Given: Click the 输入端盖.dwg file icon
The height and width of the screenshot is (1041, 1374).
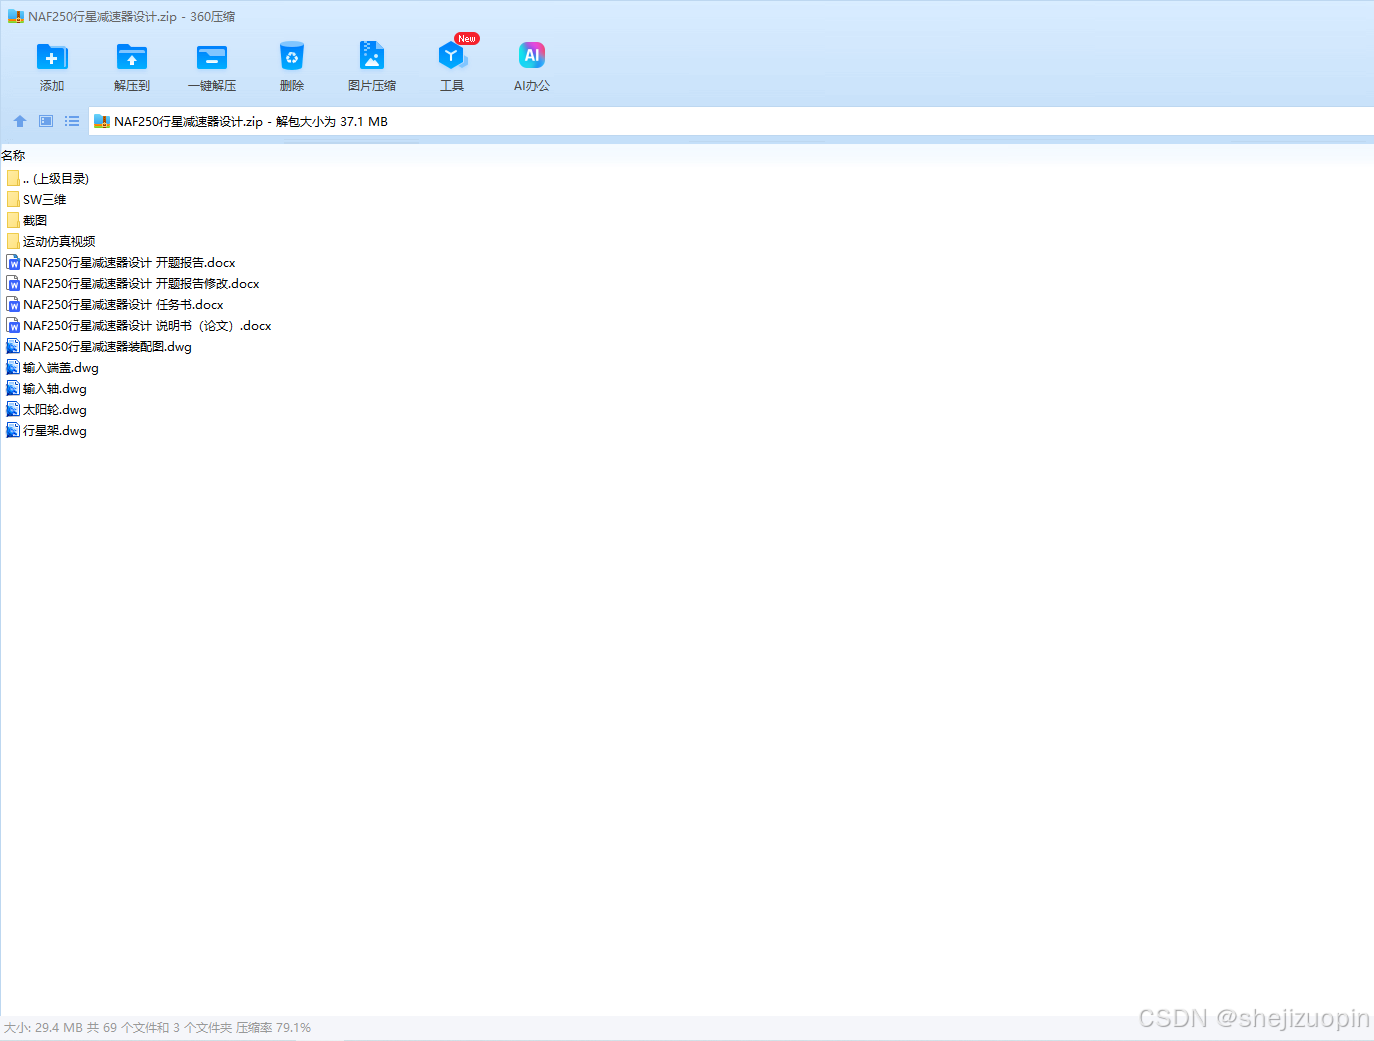Looking at the screenshot, I should pyautogui.click(x=13, y=367).
